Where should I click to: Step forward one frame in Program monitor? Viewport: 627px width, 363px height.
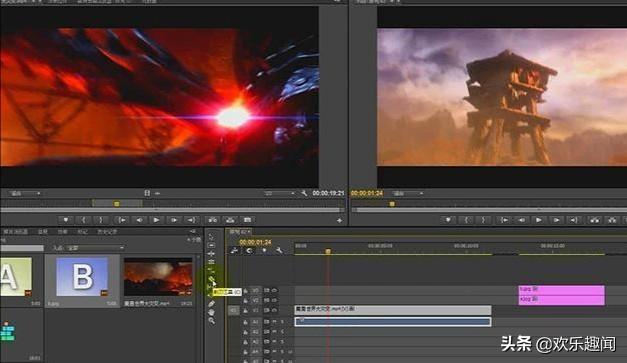pyautogui.click(x=556, y=220)
